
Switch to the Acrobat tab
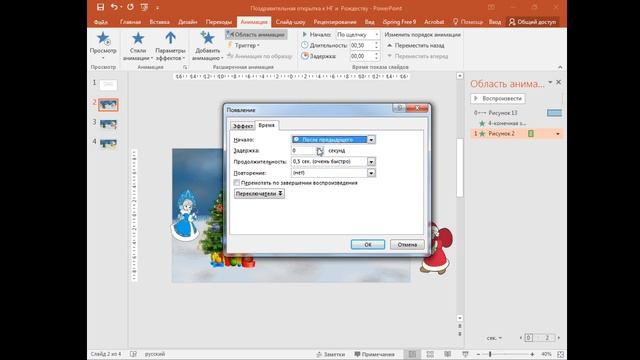coord(434,22)
